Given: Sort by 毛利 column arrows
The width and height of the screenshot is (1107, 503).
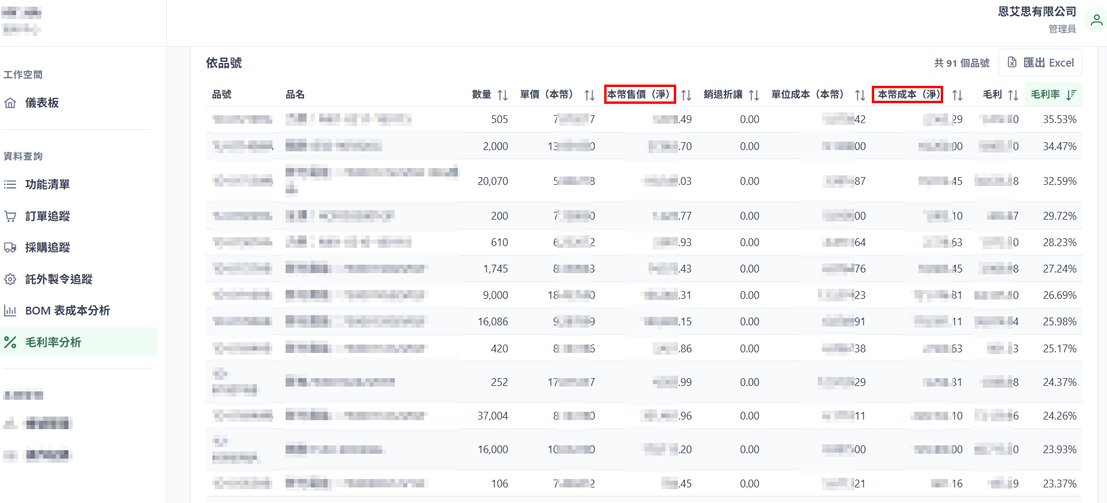Looking at the screenshot, I should (x=1013, y=95).
